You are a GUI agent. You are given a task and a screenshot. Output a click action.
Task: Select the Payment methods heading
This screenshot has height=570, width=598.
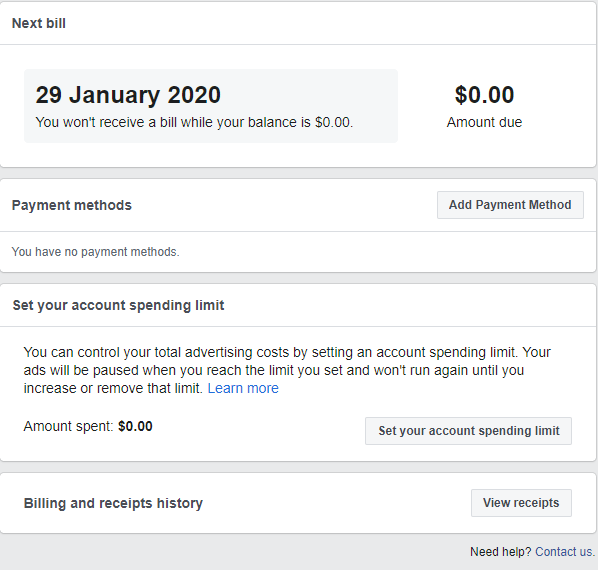tap(72, 205)
